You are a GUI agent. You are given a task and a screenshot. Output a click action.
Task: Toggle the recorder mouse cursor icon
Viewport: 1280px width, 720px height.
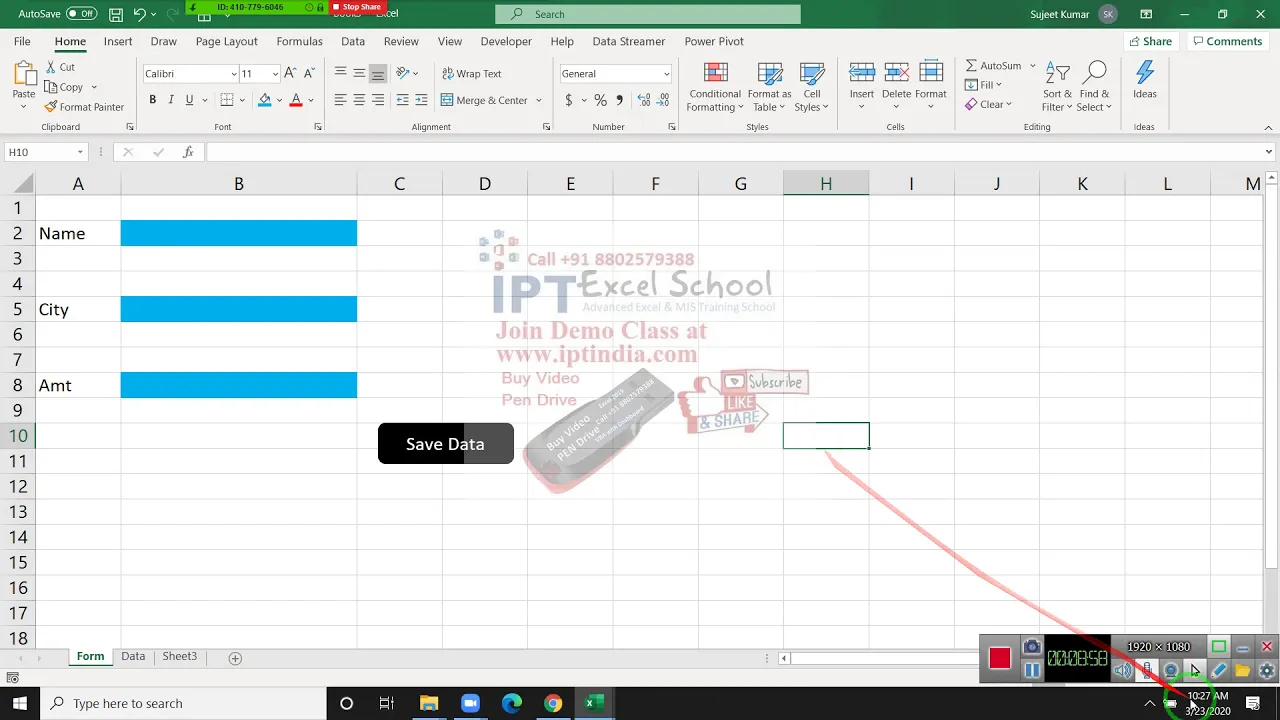tap(1195, 670)
